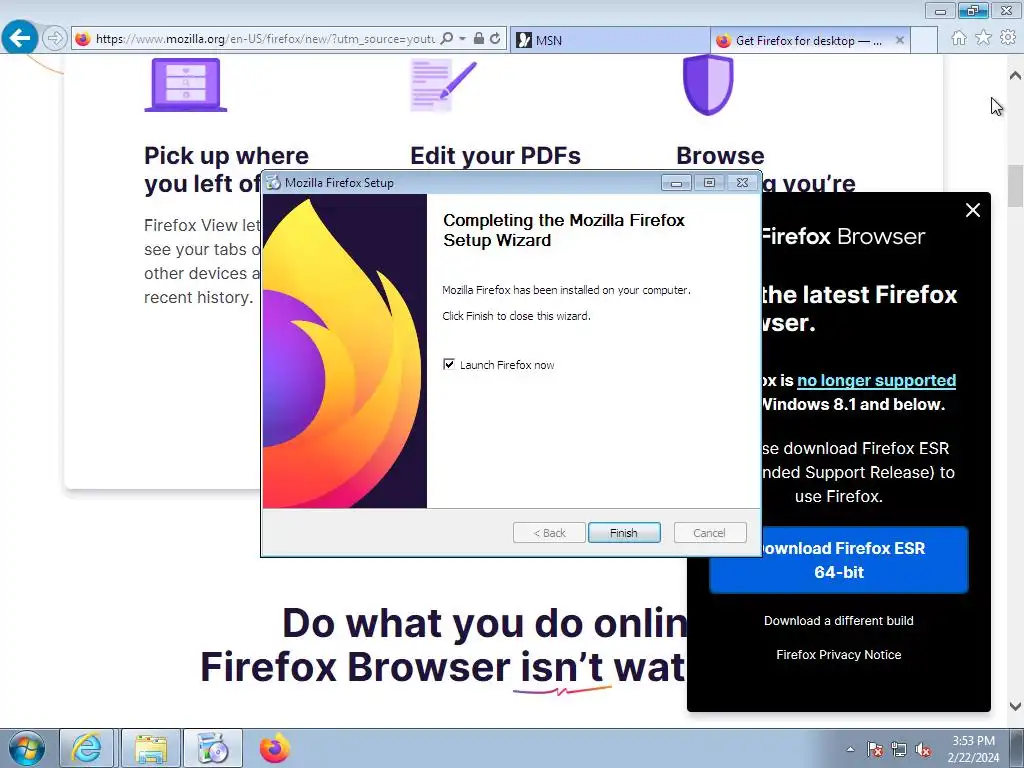This screenshot has height=768, width=1024.
Task: Click the Download a different build link
Action: 839,620
